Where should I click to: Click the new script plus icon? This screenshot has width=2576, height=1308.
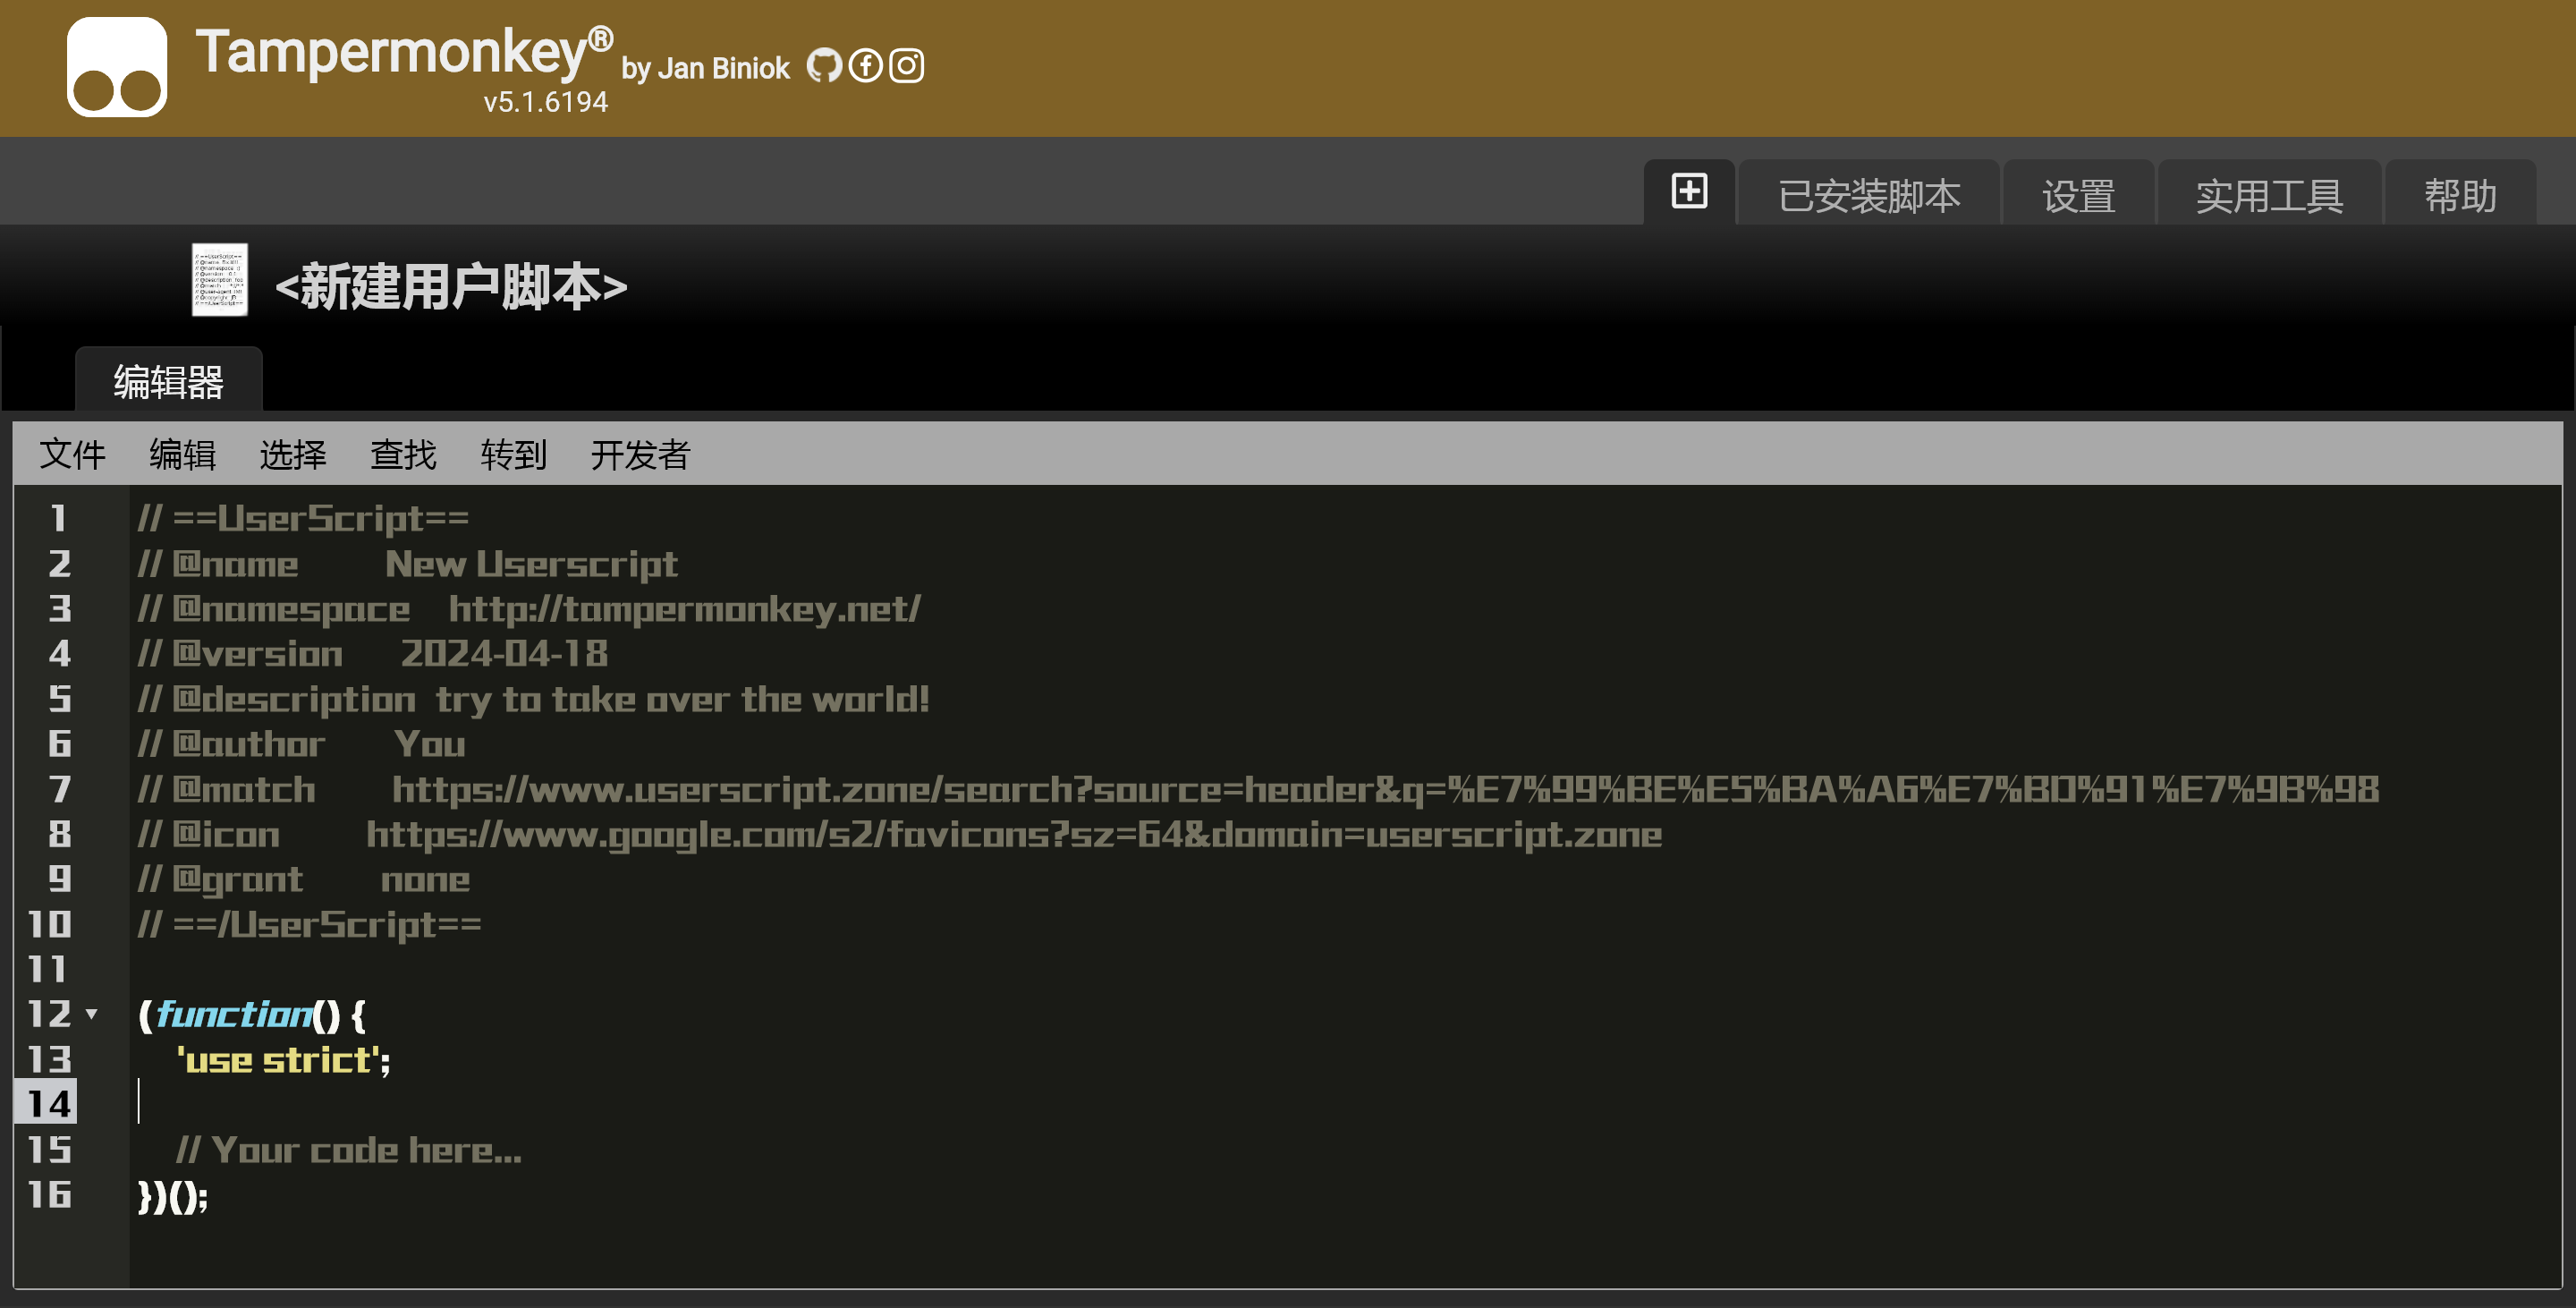pos(1689,191)
